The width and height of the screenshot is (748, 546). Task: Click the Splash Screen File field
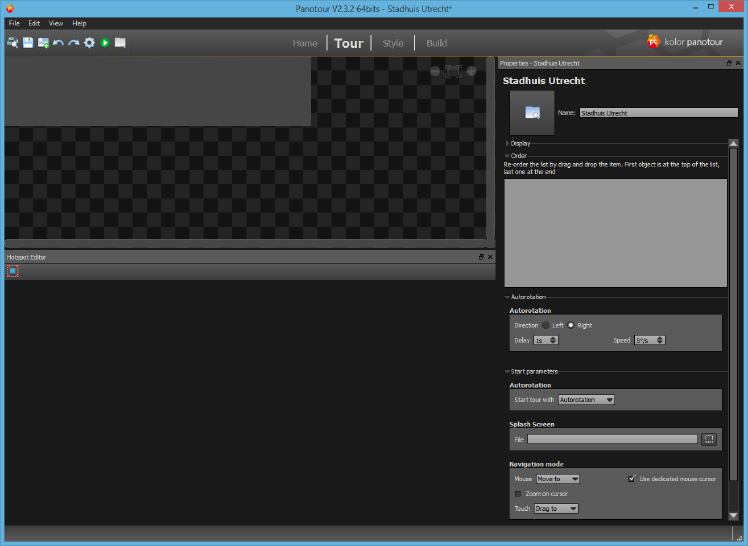click(x=613, y=439)
